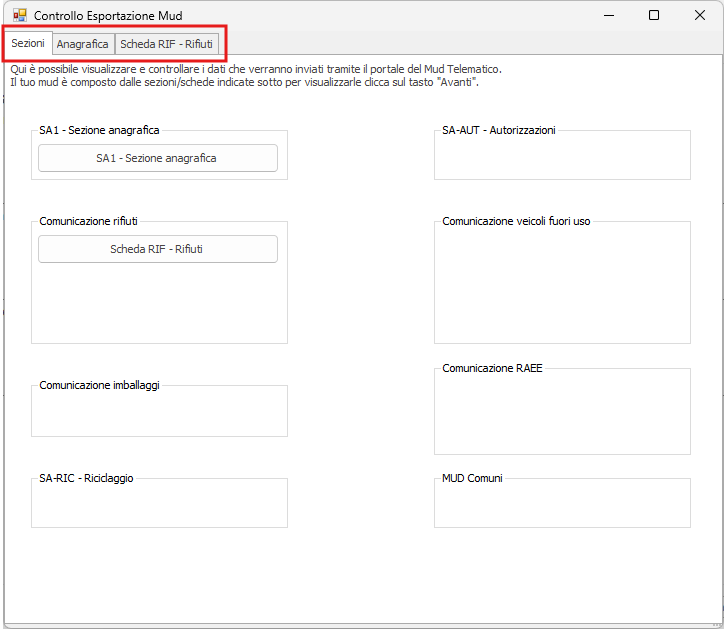Click the SA-AUT - Autorizzazioni group label
This screenshot has height=629, width=724.
[x=498, y=130]
